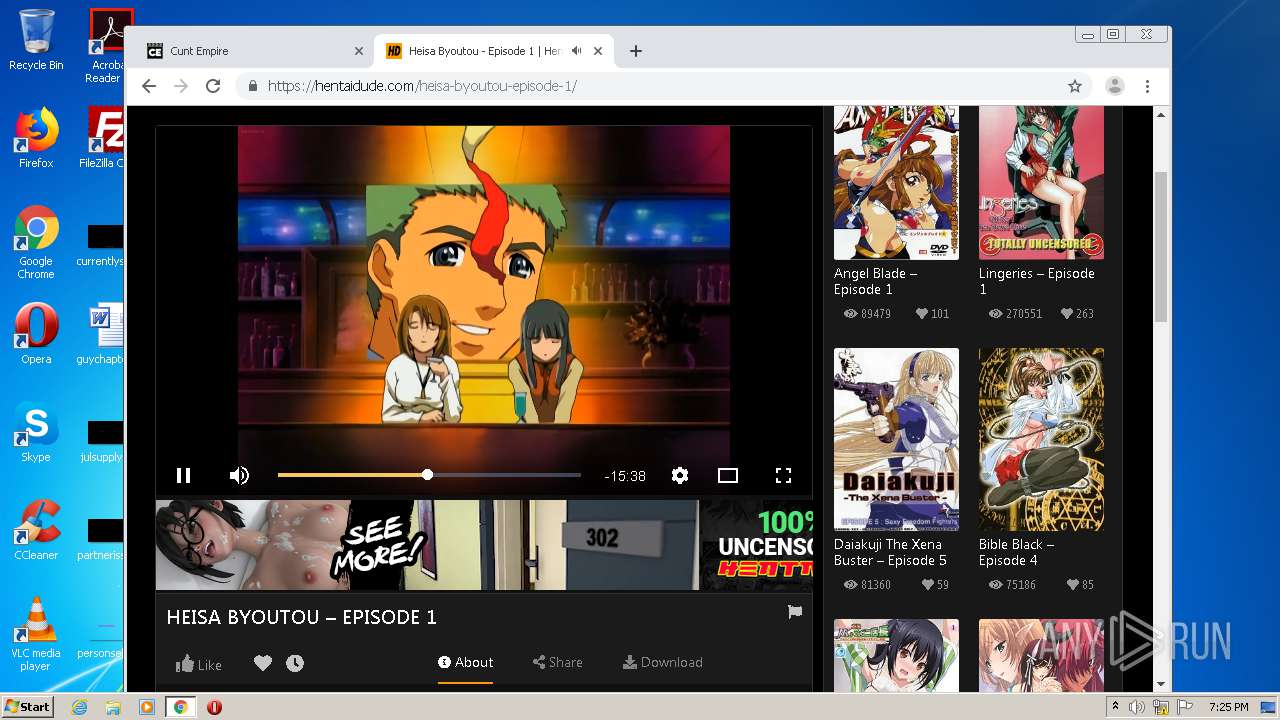The width and height of the screenshot is (1280, 720).
Task: Launch CCleaner desktop shortcut
Action: [x=36, y=530]
